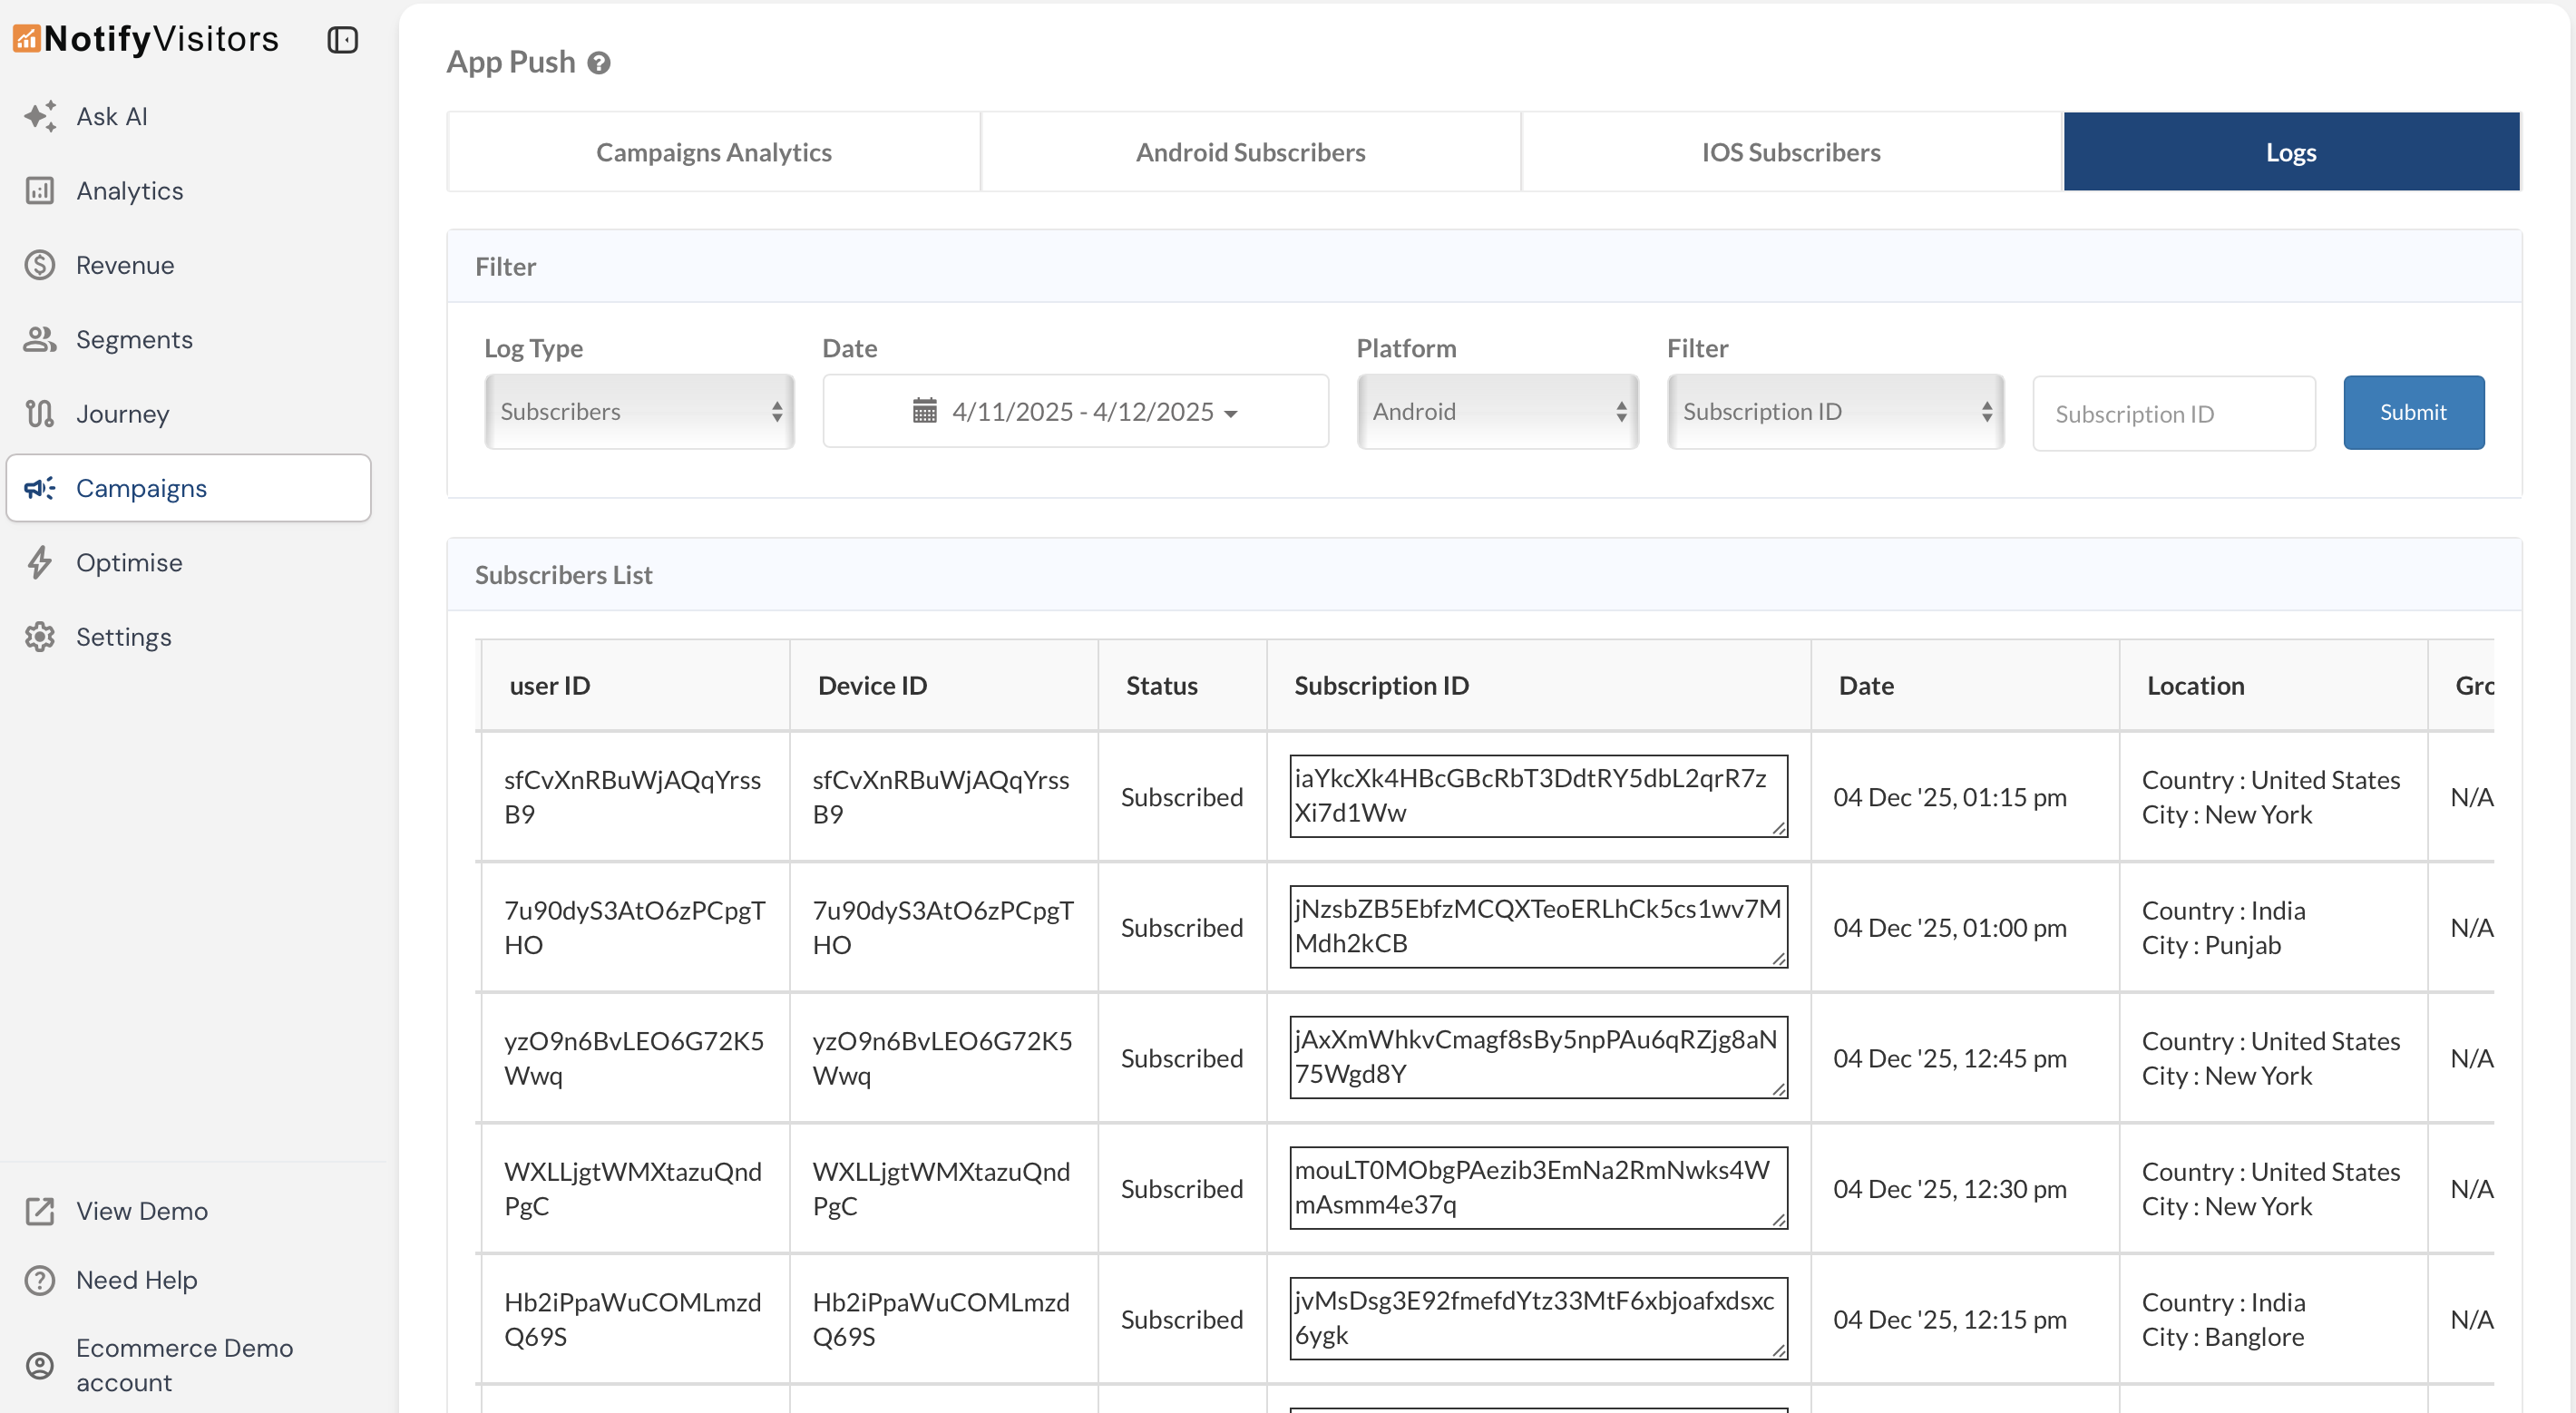Viewport: 2576px width, 1413px height.
Task: Open Settings gear icon
Action: [40, 637]
